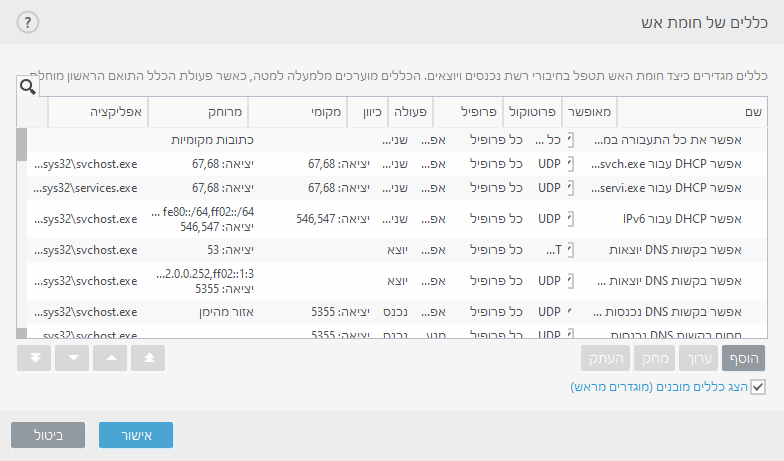Sort by 'פרוטוקול' column header

click(x=532, y=112)
